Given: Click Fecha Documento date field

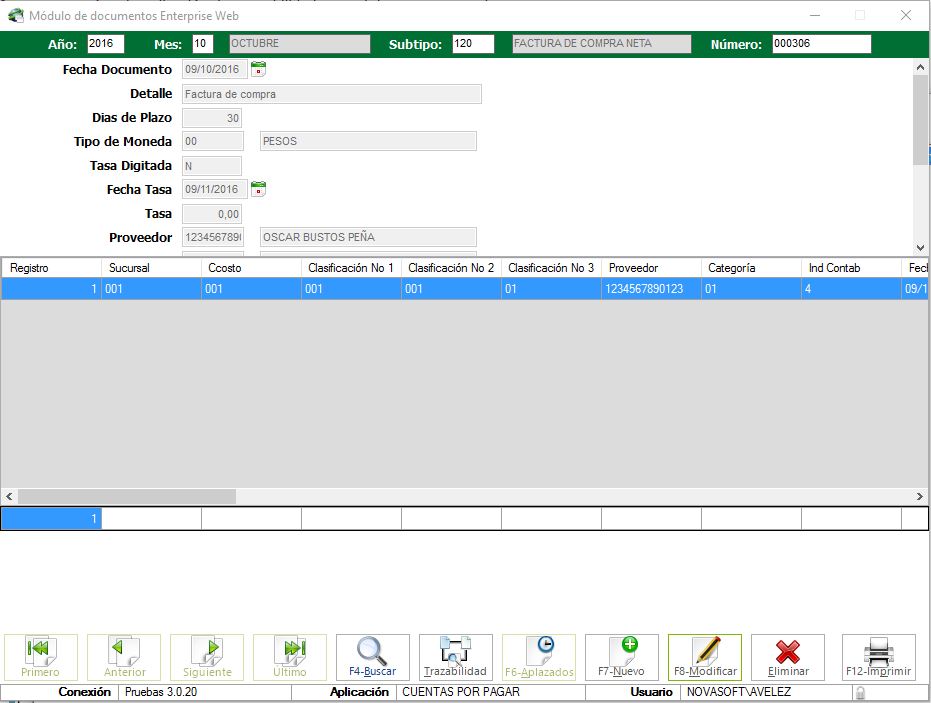Looking at the screenshot, I should 214,69.
